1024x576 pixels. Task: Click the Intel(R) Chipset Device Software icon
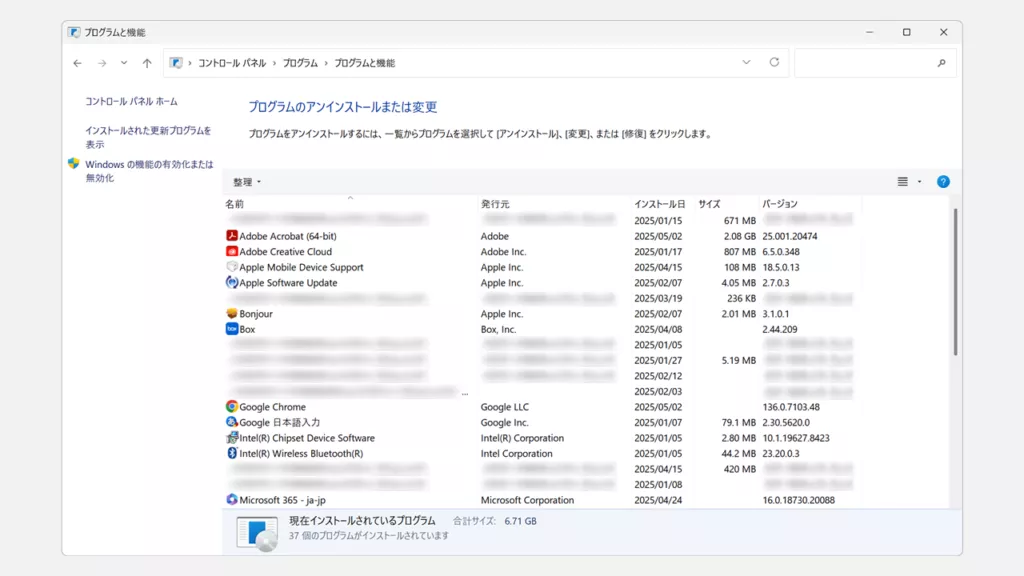pos(232,438)
